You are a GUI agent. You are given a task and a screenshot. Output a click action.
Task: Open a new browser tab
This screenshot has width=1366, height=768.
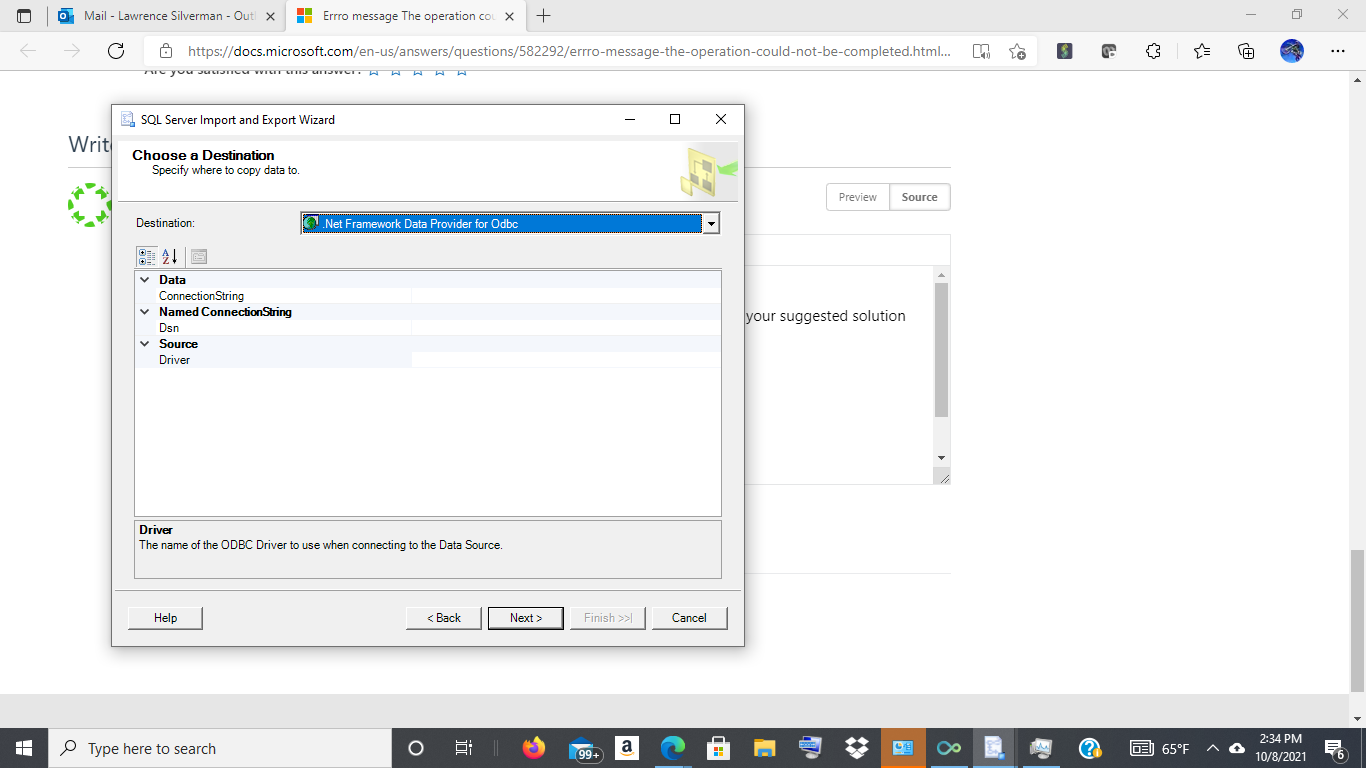[544, 16]
